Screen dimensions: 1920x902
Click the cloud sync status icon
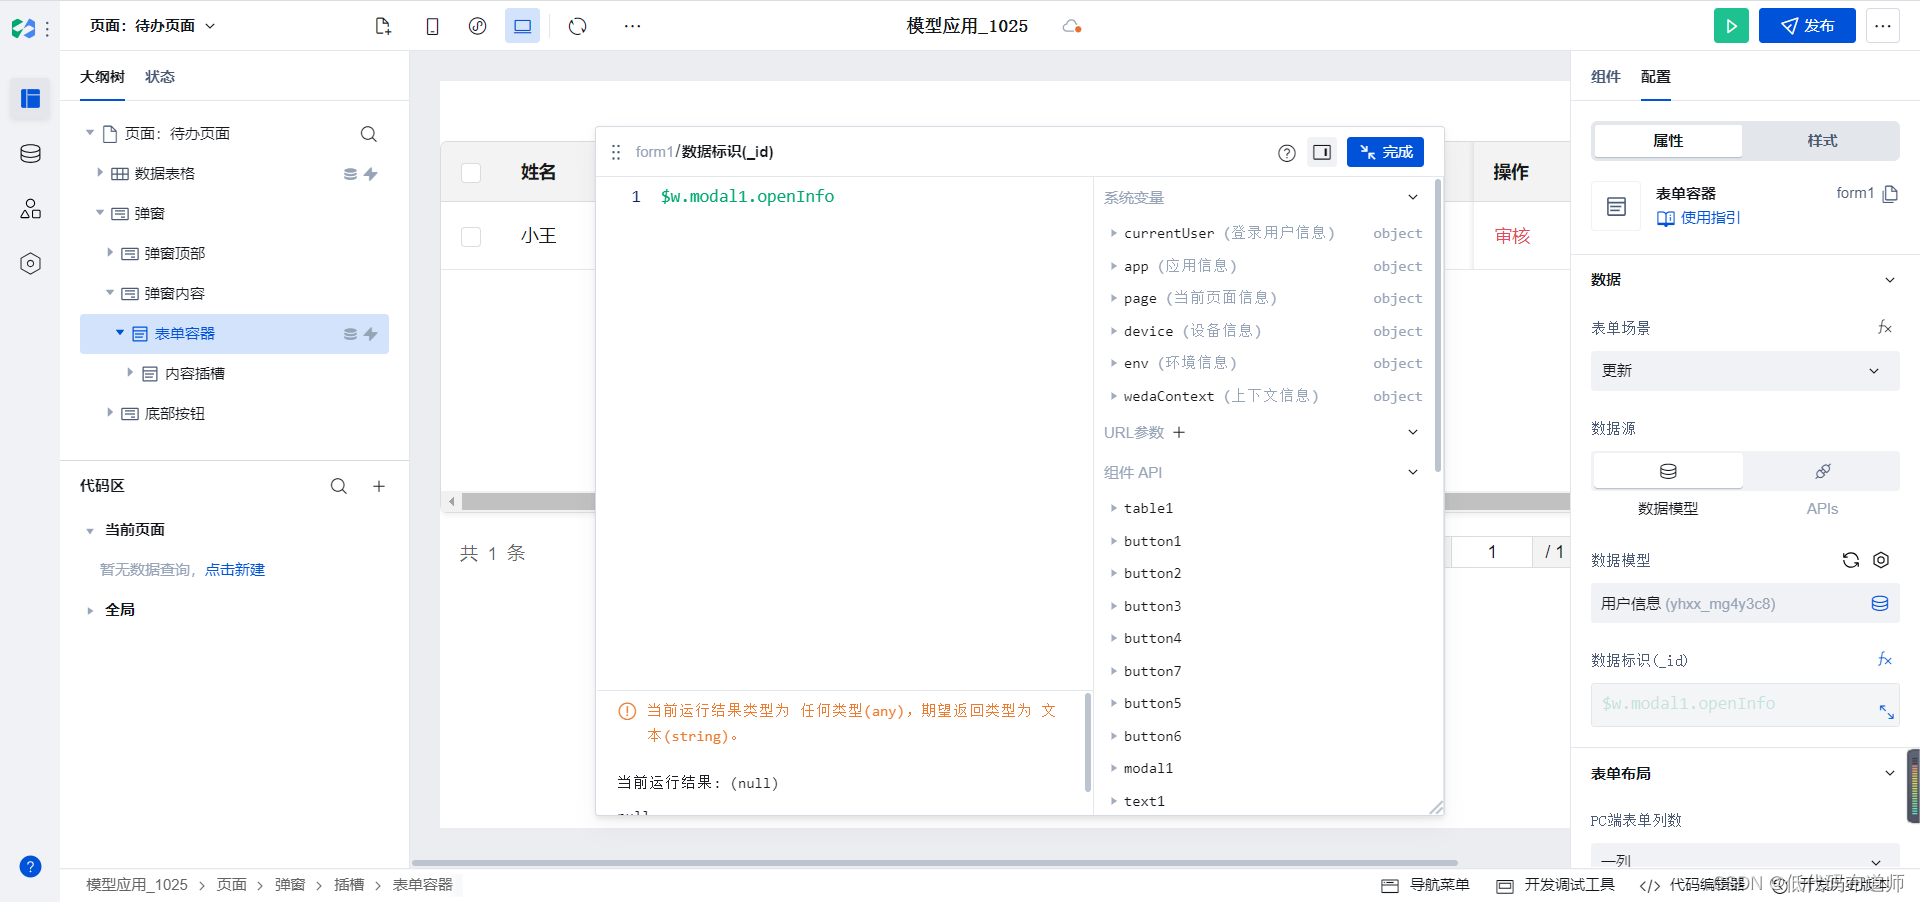[x=1072, y=26]
